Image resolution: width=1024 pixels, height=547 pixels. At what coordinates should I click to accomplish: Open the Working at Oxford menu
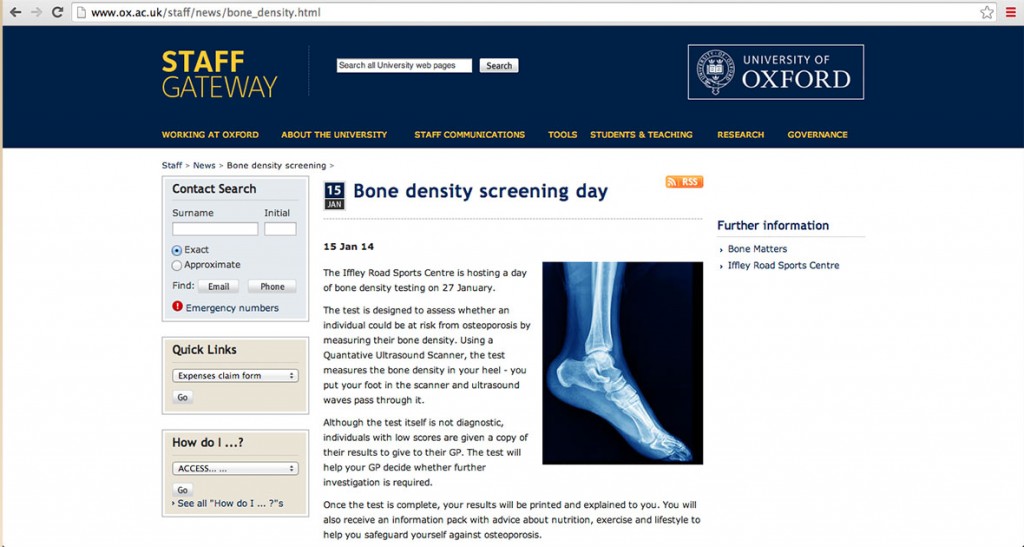click(210, 135)
